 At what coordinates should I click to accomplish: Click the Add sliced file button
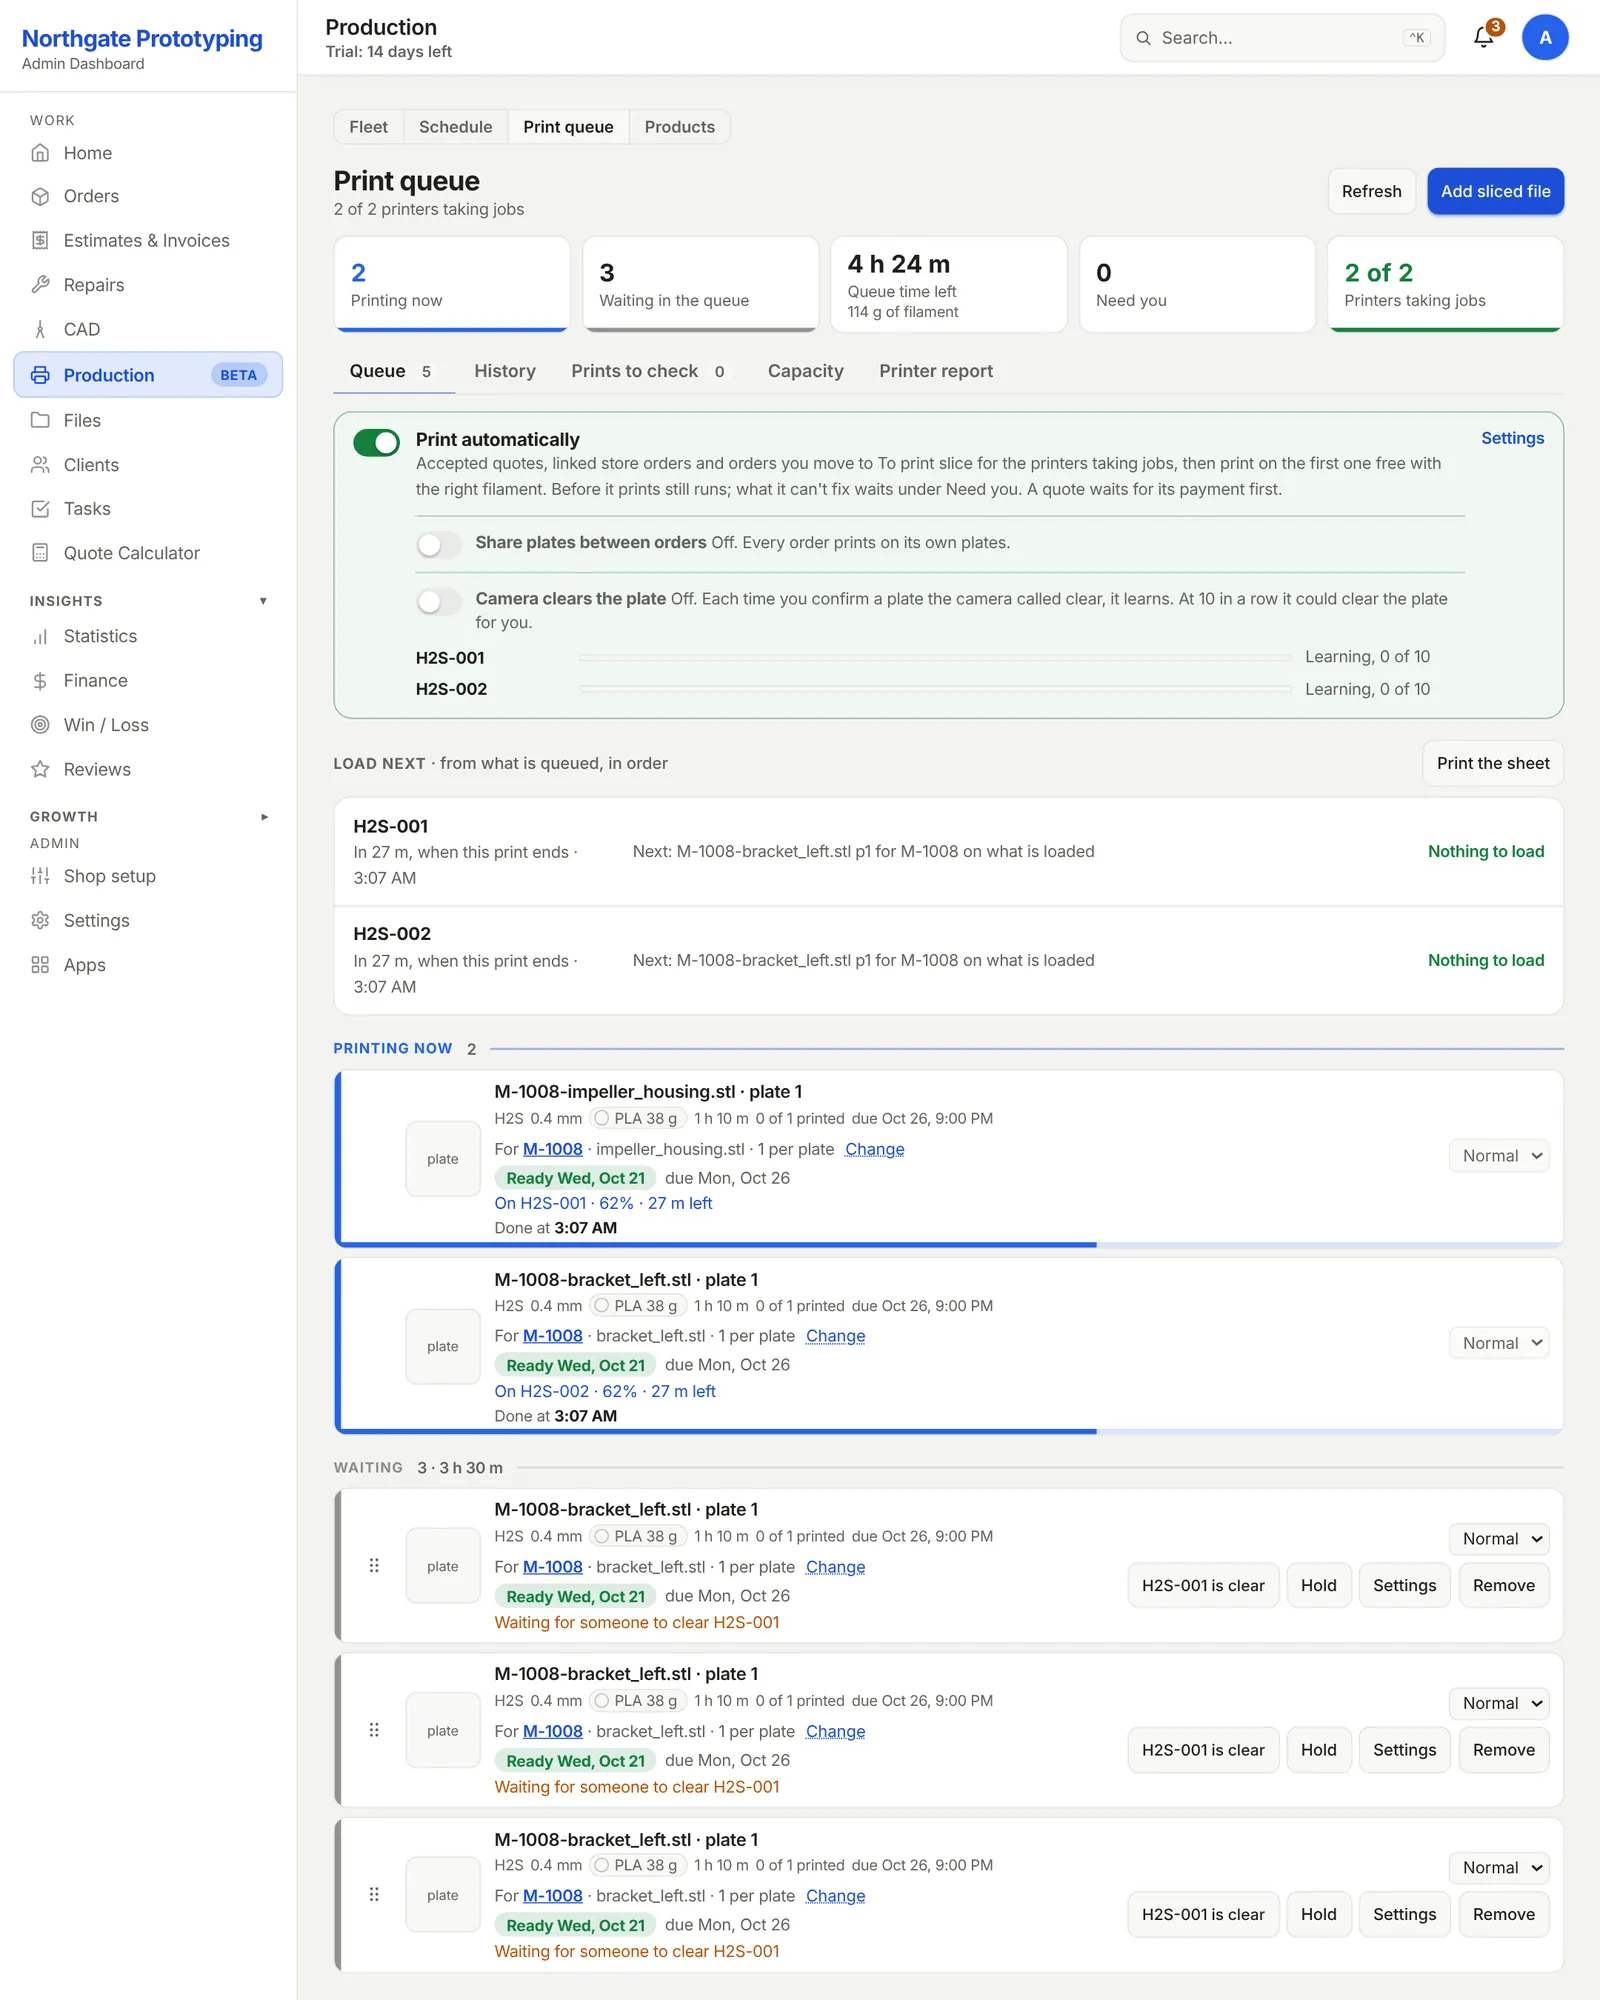point(1495,191)
